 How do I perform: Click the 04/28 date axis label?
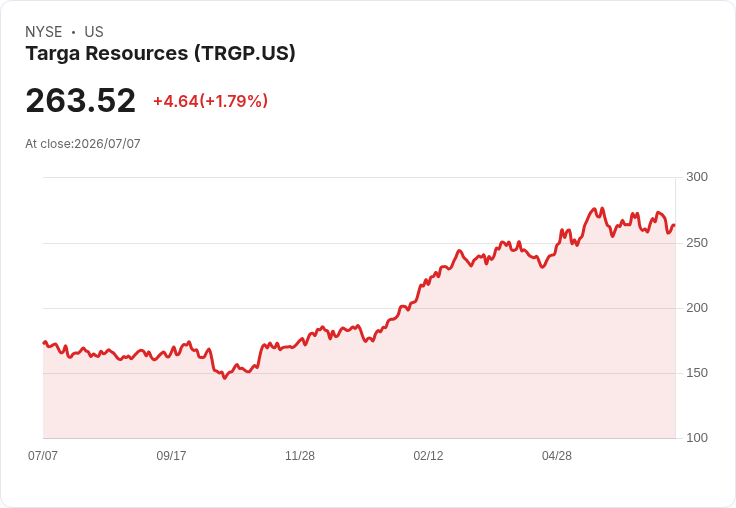[x=557, y=455]
